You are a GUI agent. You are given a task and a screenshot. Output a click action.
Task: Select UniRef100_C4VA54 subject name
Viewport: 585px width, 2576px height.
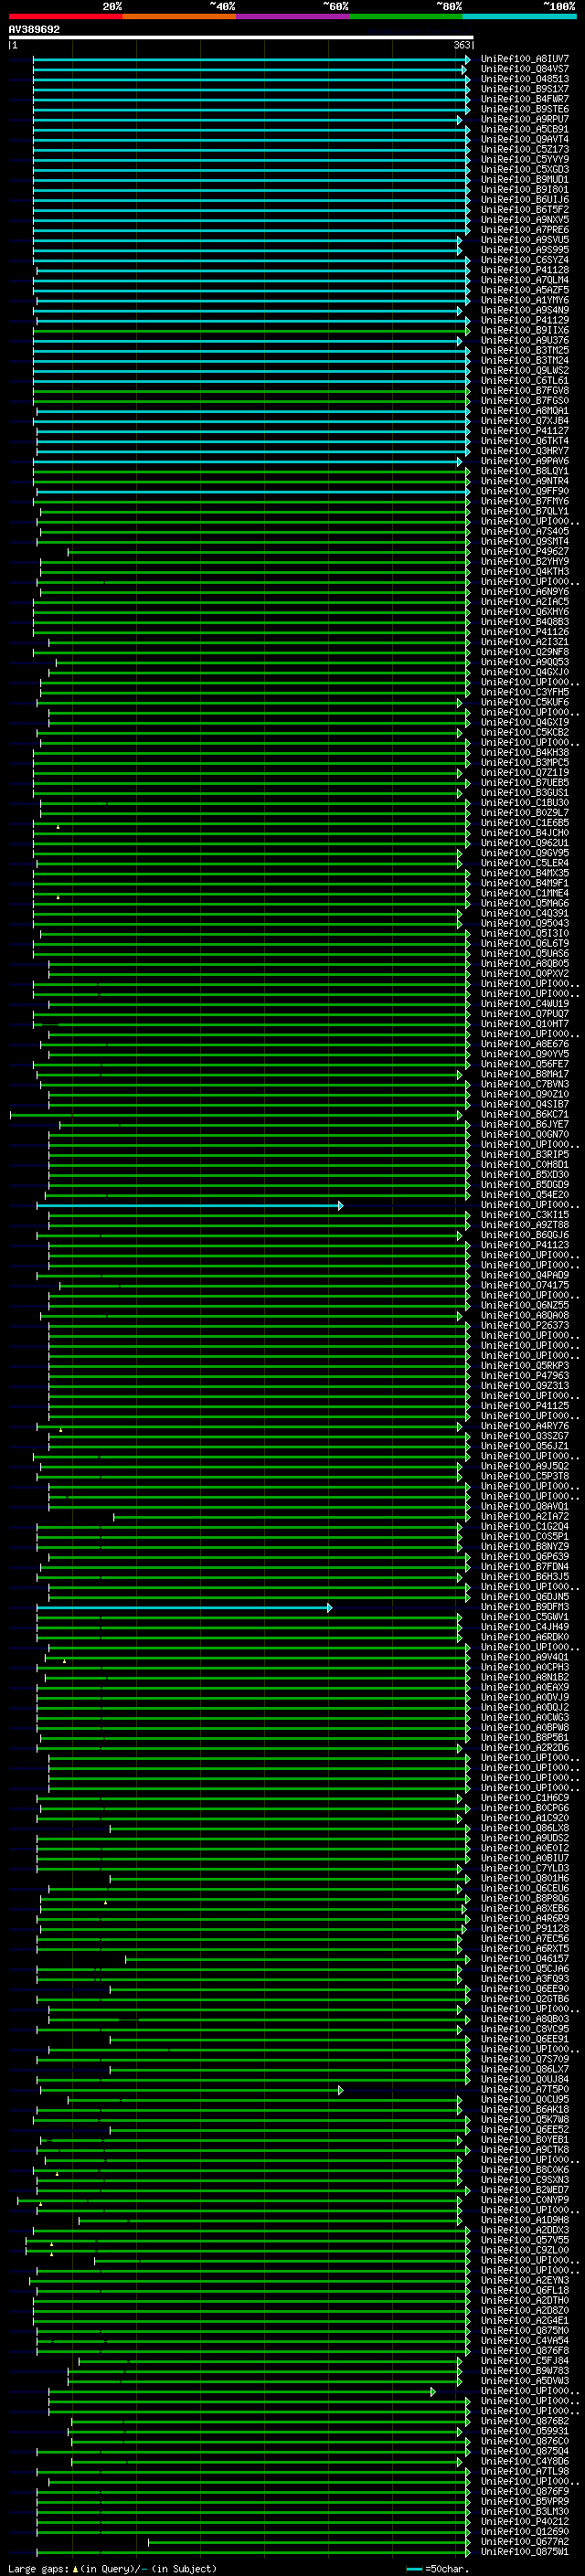point(525,2340)
